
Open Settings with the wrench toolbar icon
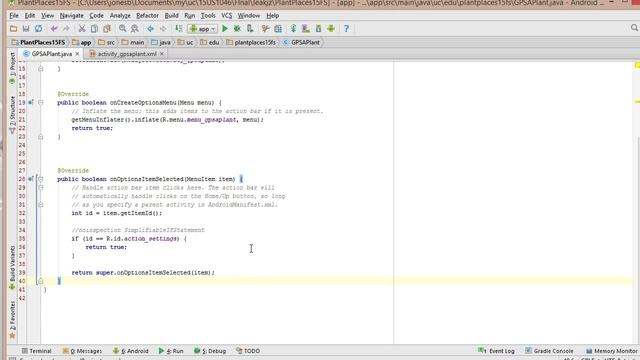[x=265, y=29]
